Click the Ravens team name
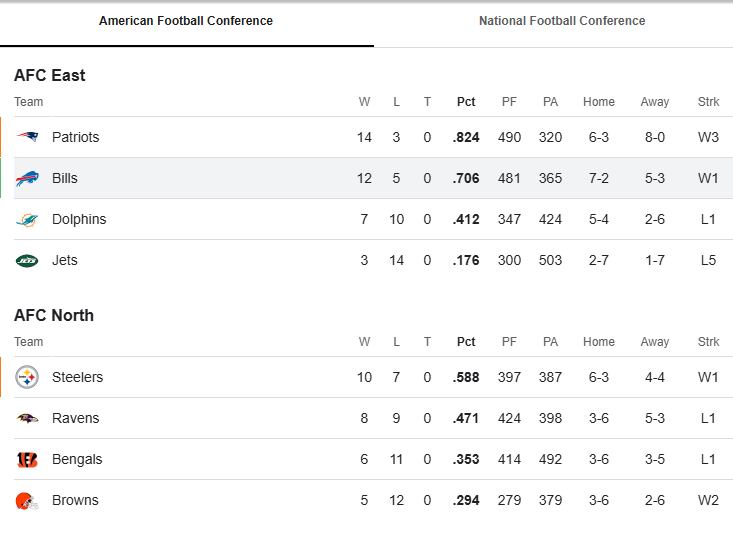 pos(76,418)
